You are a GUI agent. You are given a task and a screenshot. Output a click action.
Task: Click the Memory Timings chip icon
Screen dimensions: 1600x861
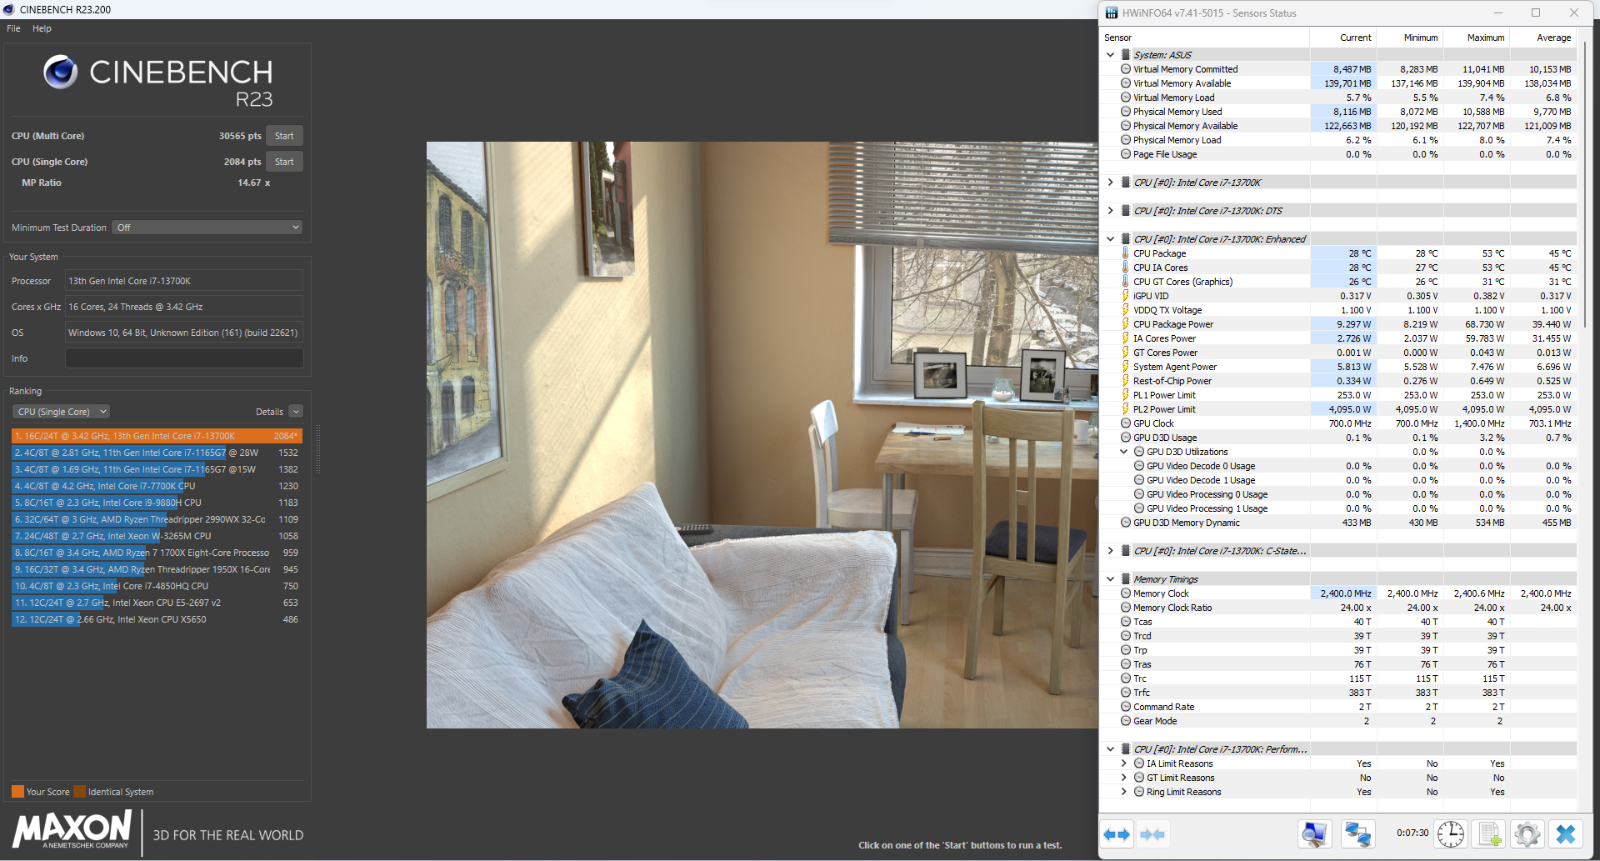[1125, 579]
